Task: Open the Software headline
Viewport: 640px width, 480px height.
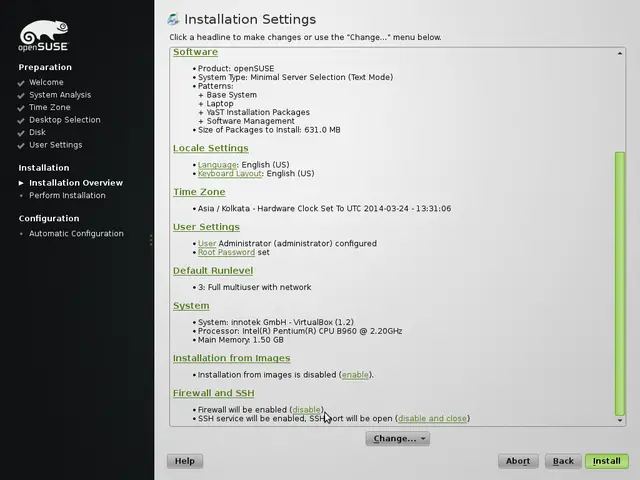Action: click(x=196, y=52)
